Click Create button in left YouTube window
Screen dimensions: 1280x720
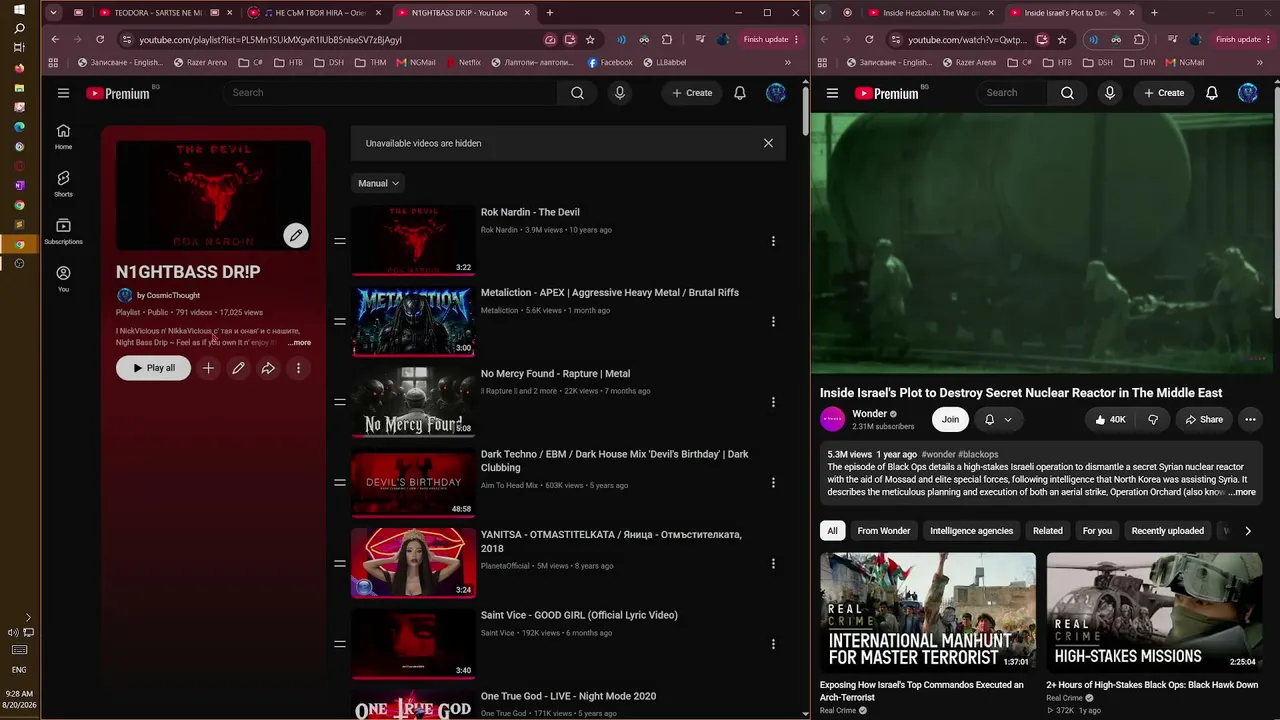pyautogui.click(x=692, y=93)
